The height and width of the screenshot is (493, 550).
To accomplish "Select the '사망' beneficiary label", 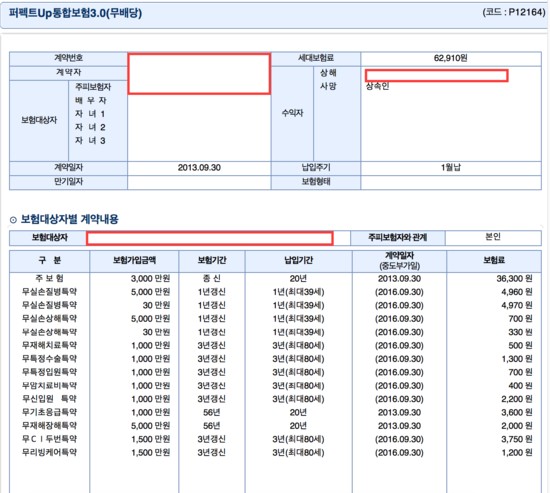I will point(328,86).
